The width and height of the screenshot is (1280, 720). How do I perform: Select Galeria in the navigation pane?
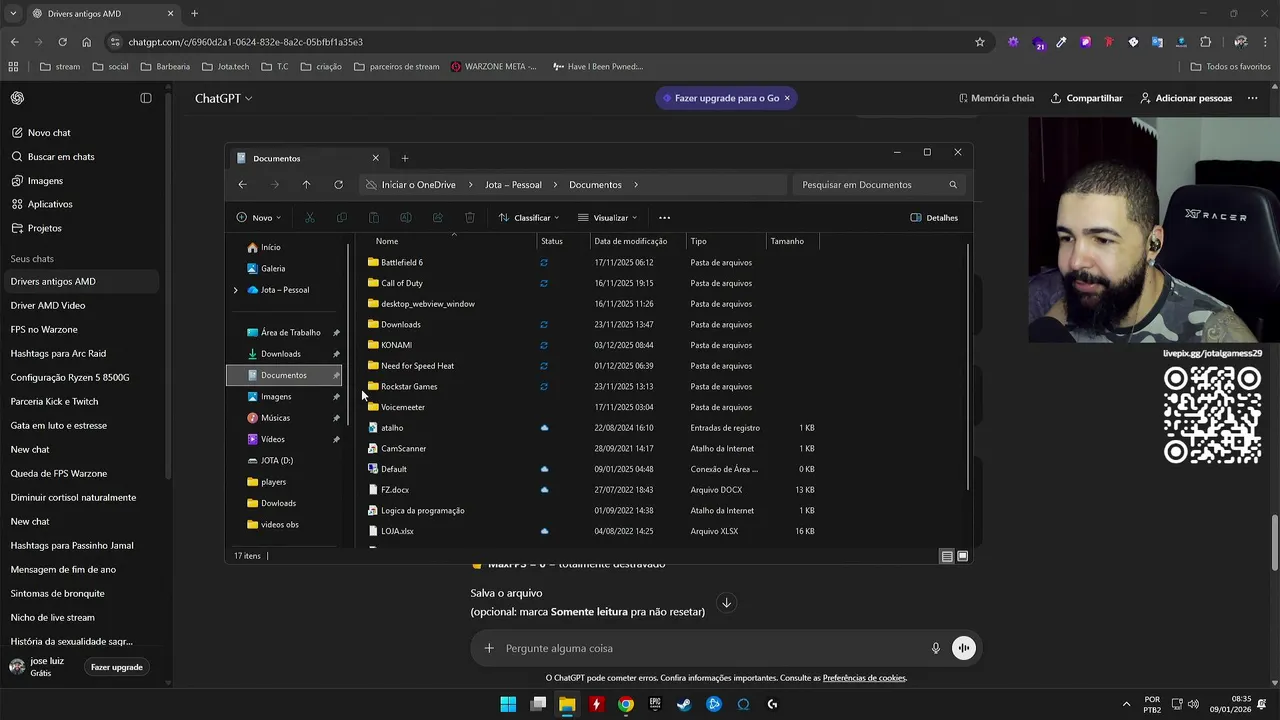point(266,268)
